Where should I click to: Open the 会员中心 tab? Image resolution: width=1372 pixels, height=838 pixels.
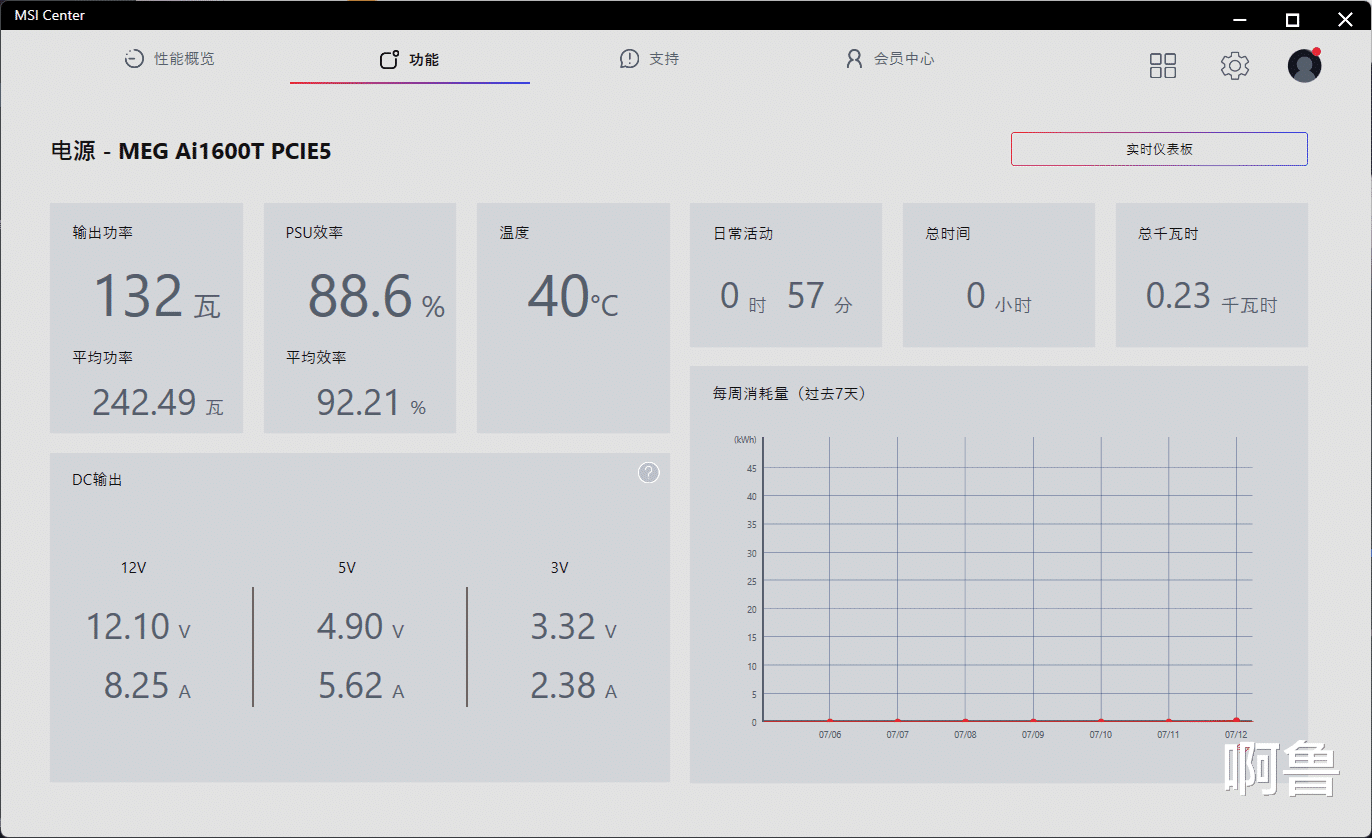point(890,59)
